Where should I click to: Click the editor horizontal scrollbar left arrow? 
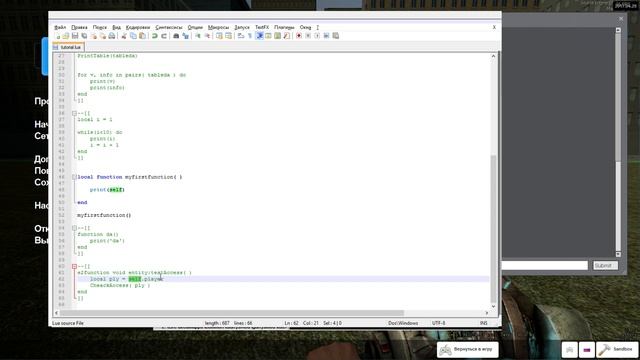point(56,313)
